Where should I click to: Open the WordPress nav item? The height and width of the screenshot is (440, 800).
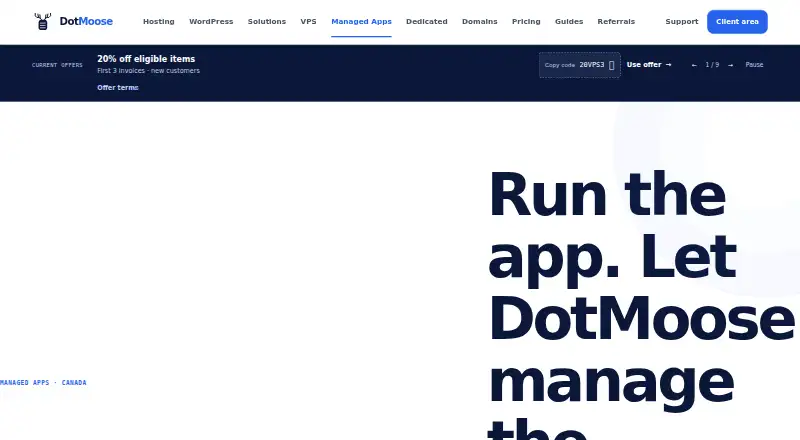[211, 21]
